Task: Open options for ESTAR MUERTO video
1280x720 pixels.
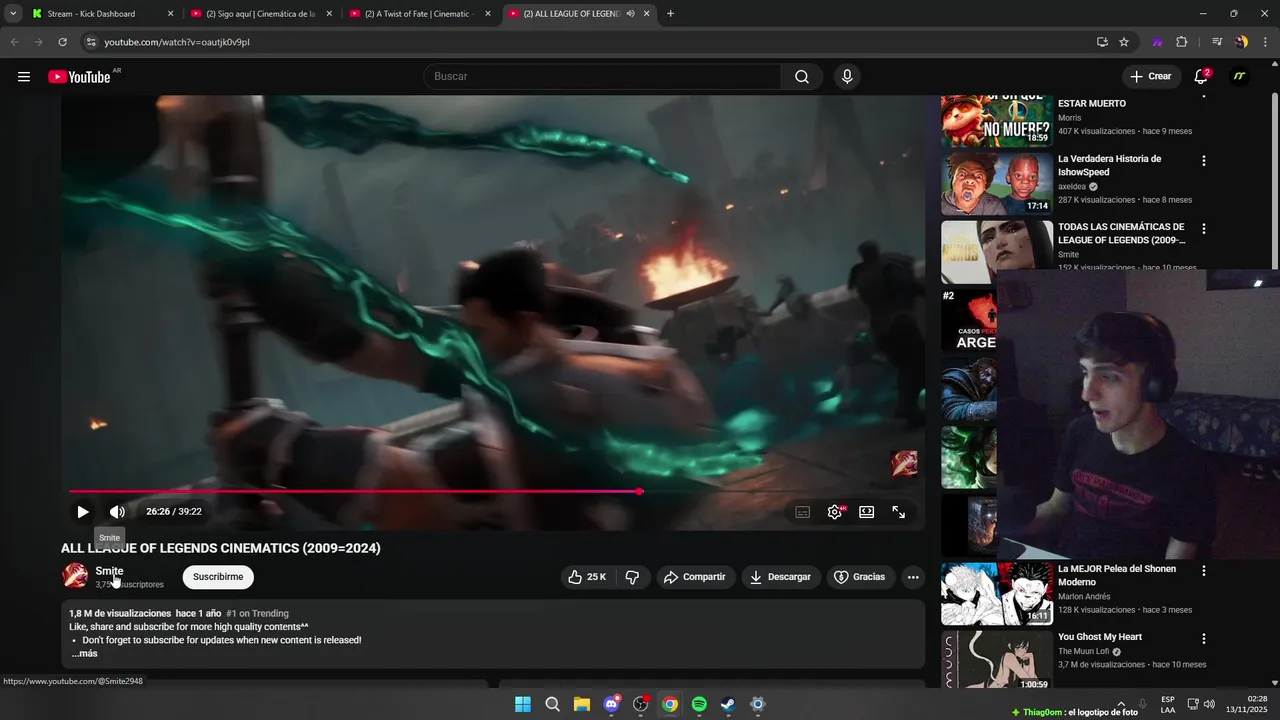Action: click(x=1203, y=97)
